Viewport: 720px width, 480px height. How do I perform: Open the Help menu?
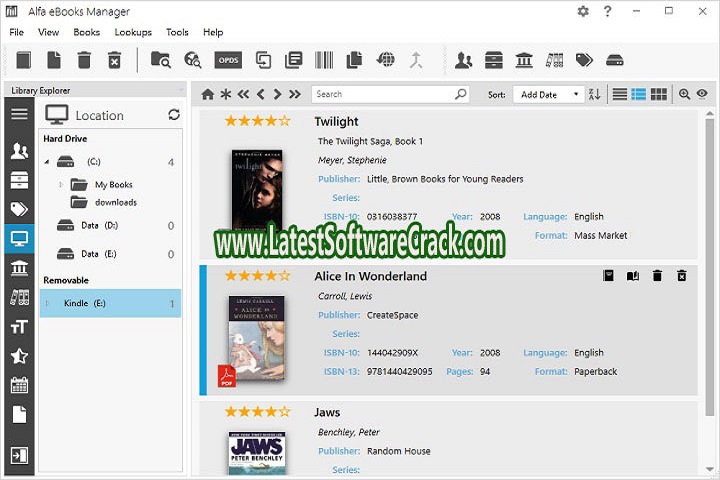[x=213, y=32]
